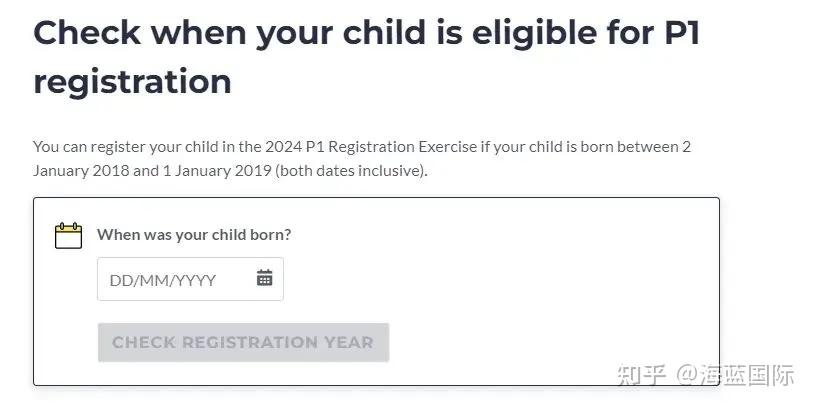Click the word 'registration' on the heading's second line
The height and width of the screenshot is (408, 815).
point(132,80)
